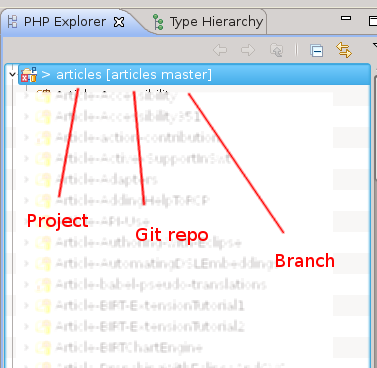Image resolution: width=377 pixels, height=368 pixels.
Task: Click the Up one level icon
Action: click(x=276, y=50)
